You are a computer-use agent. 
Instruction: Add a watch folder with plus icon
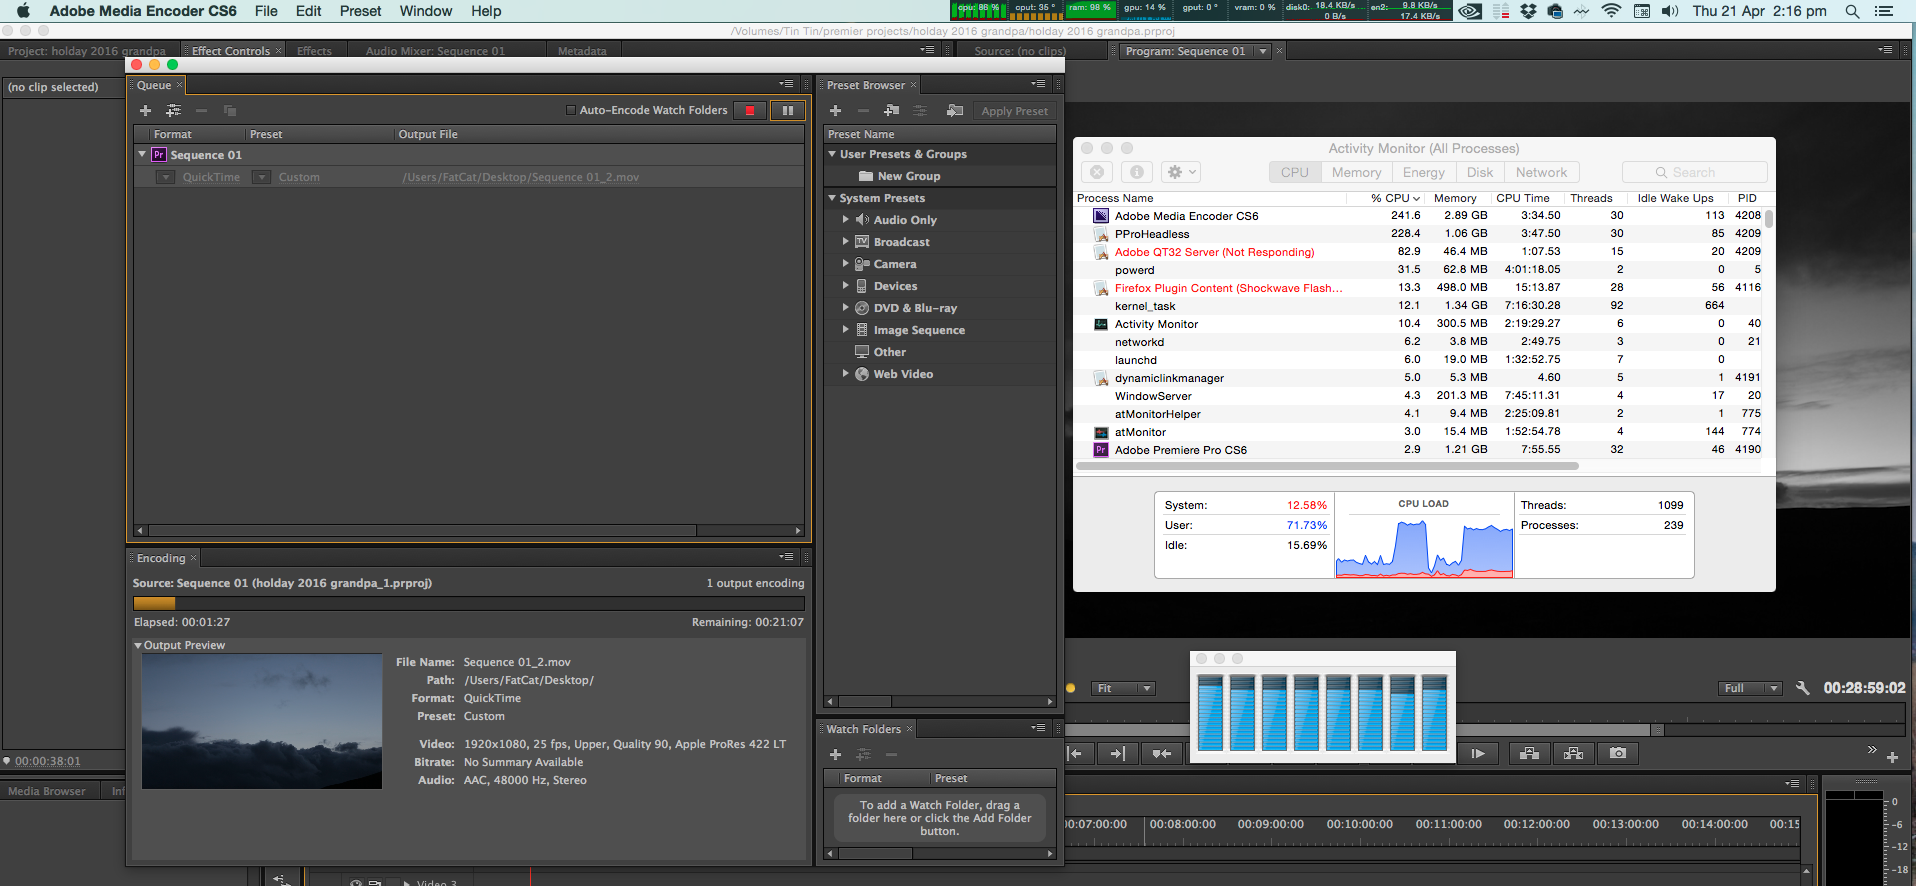click(835, 755)
